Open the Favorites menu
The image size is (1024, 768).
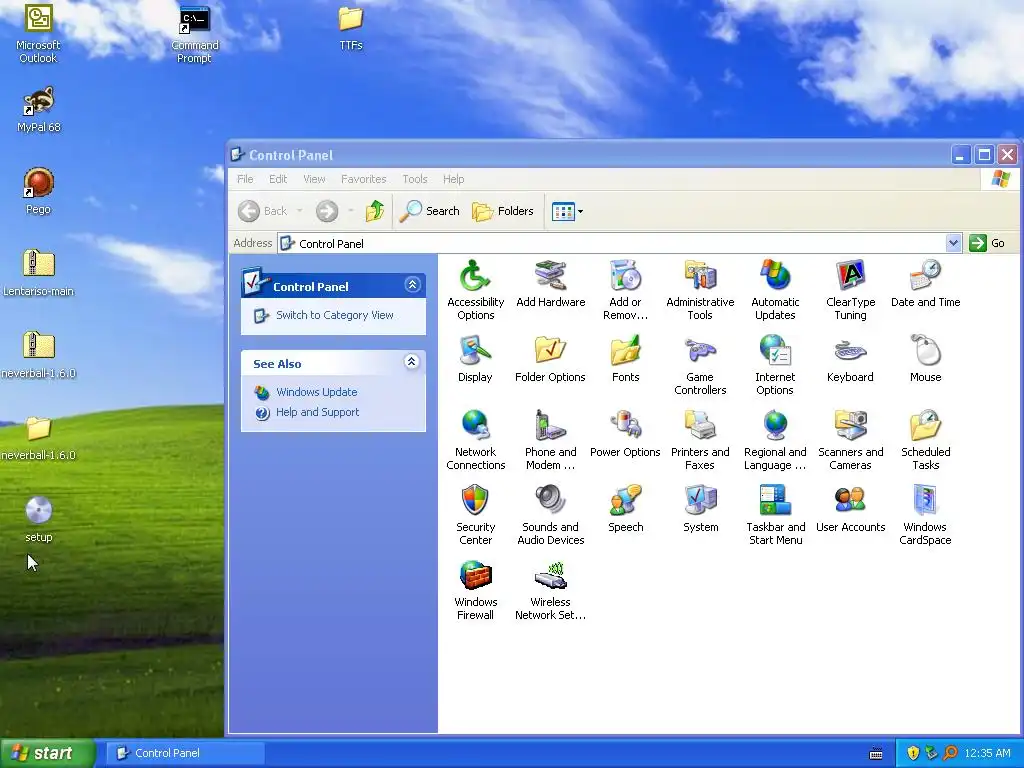(363, 179)
